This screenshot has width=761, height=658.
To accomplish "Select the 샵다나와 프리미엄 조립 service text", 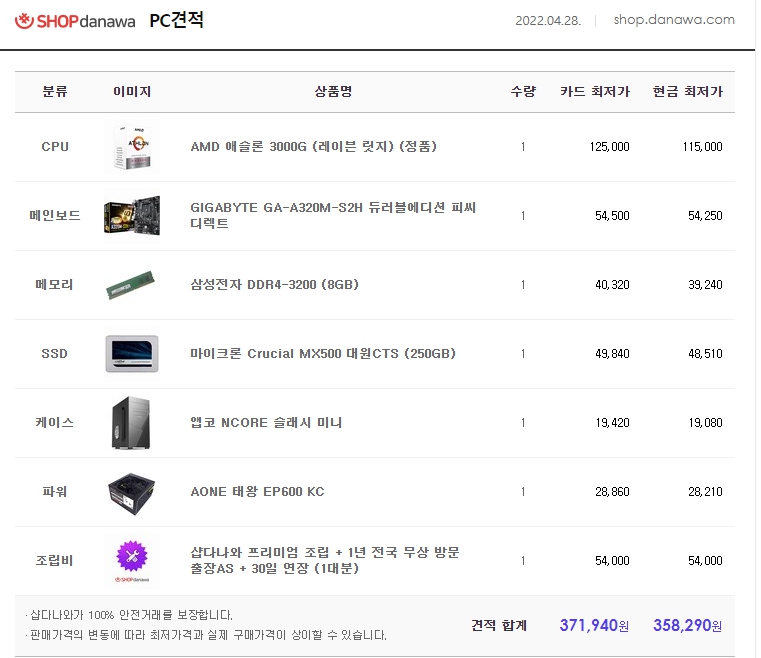I will [x=325, y=560].
